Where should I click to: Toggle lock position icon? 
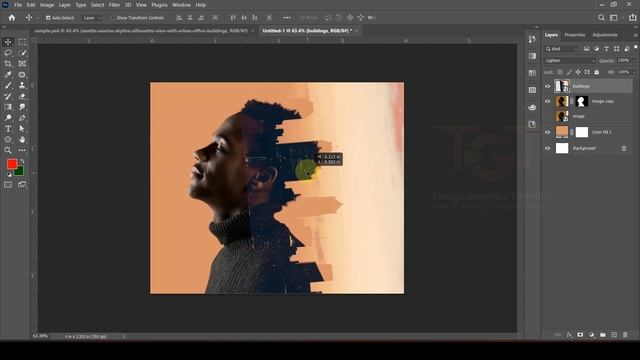coord(578,72)
